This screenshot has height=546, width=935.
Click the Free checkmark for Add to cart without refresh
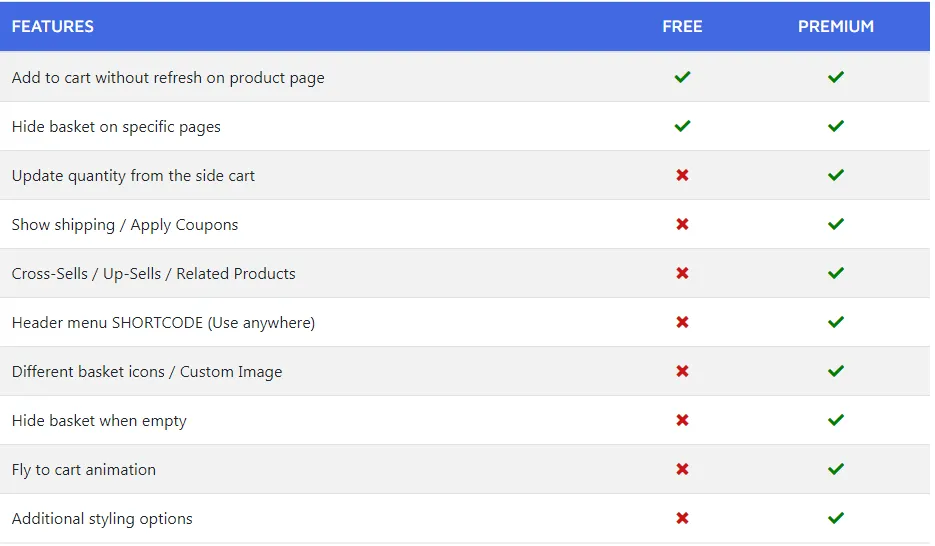click(682, 77)
